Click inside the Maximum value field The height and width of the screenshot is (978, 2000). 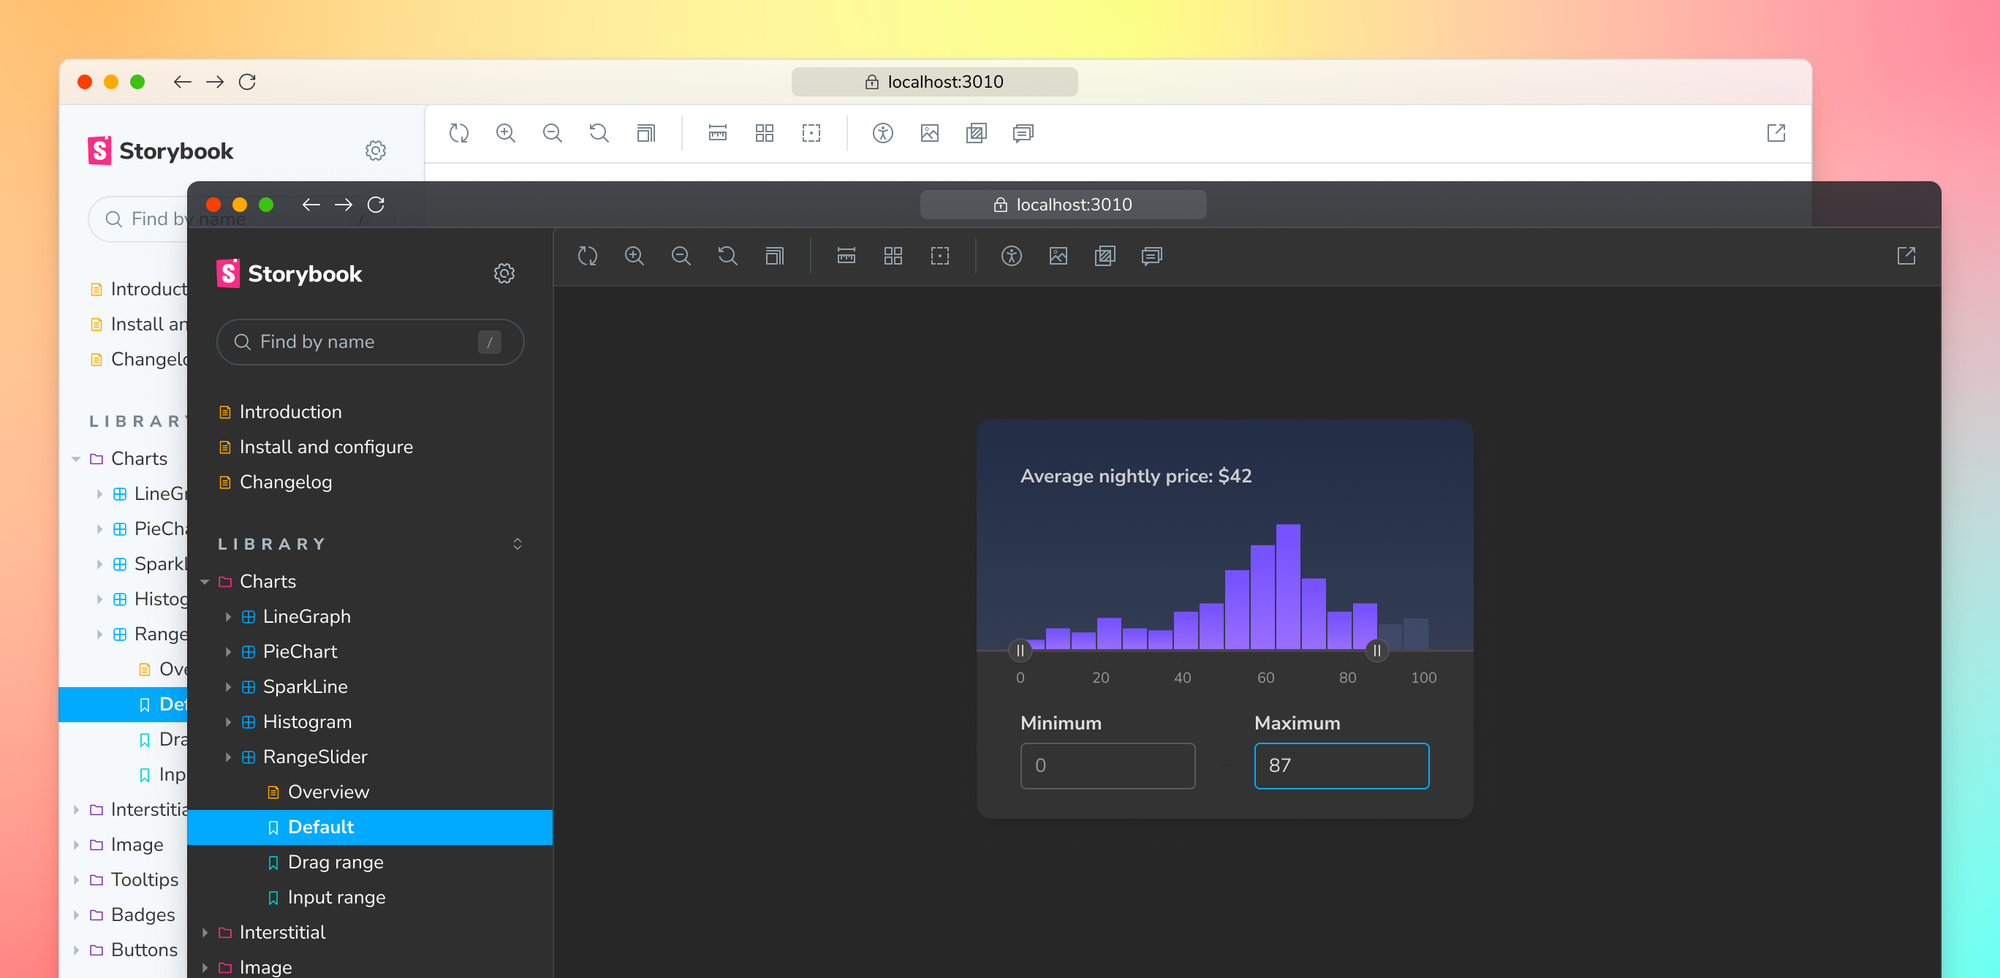[1341, 765]
